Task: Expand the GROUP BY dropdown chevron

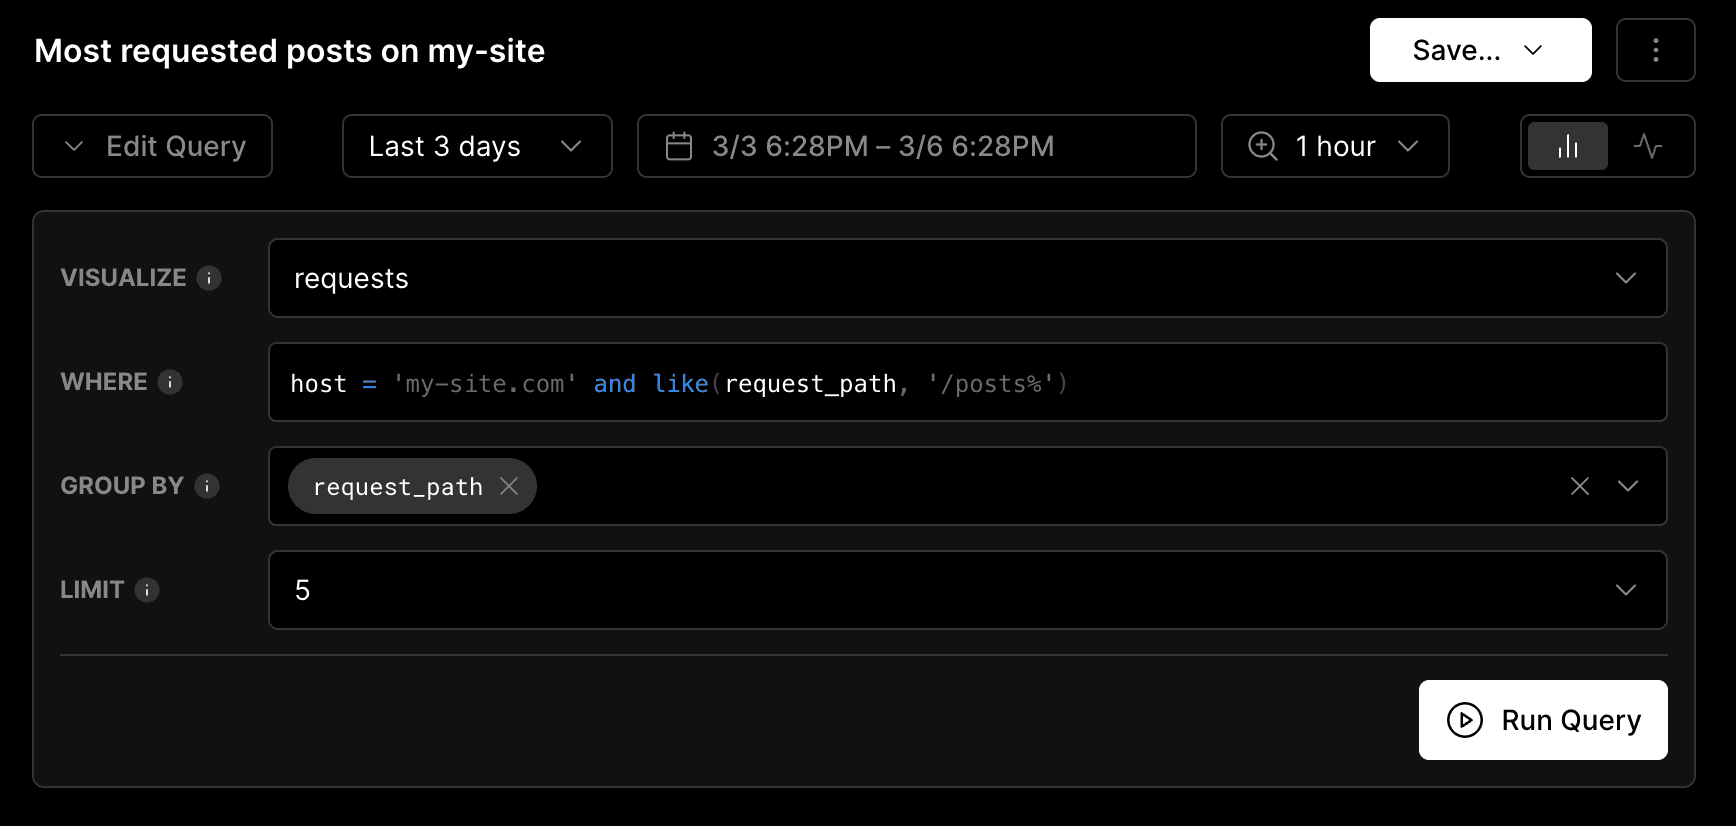Action: tap(1628, 486)
